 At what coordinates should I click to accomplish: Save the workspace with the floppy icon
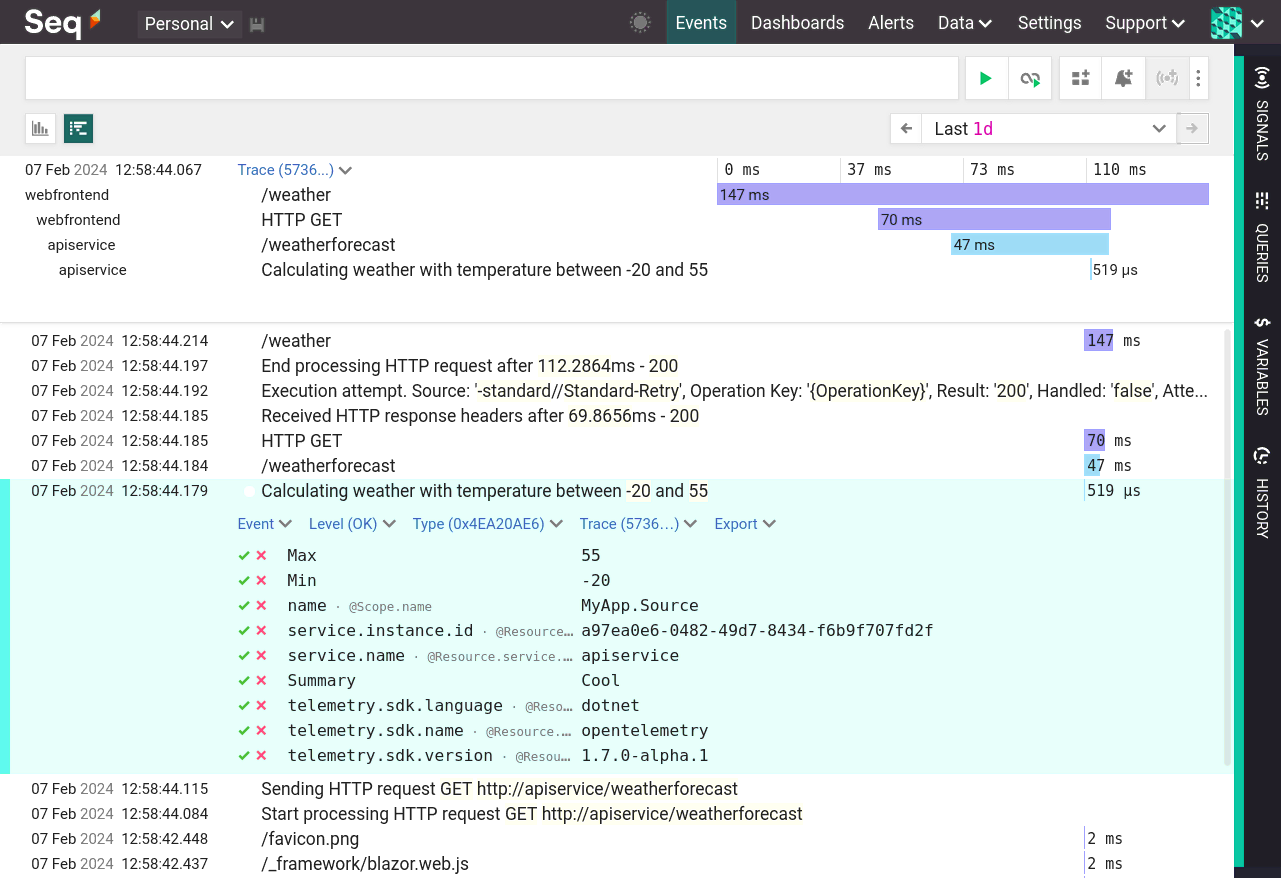257,24
